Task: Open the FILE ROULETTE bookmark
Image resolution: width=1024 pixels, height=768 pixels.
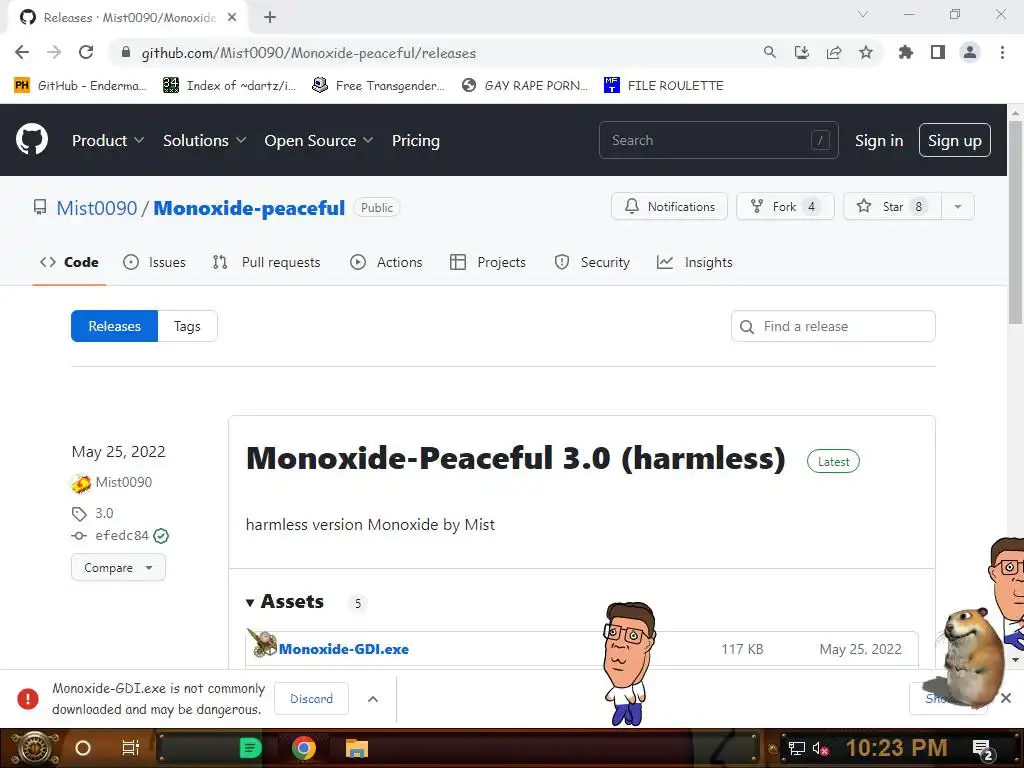Action: click(x=664, y=86)
